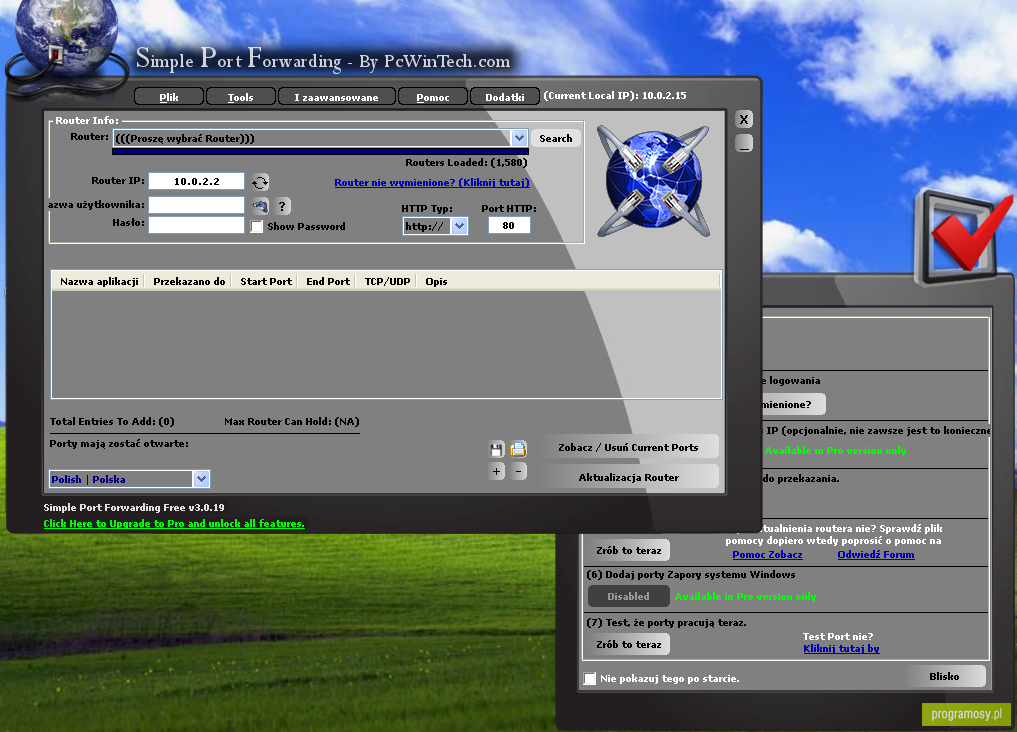Click the 'mienione?' button in wizard window

coord(793,405)
